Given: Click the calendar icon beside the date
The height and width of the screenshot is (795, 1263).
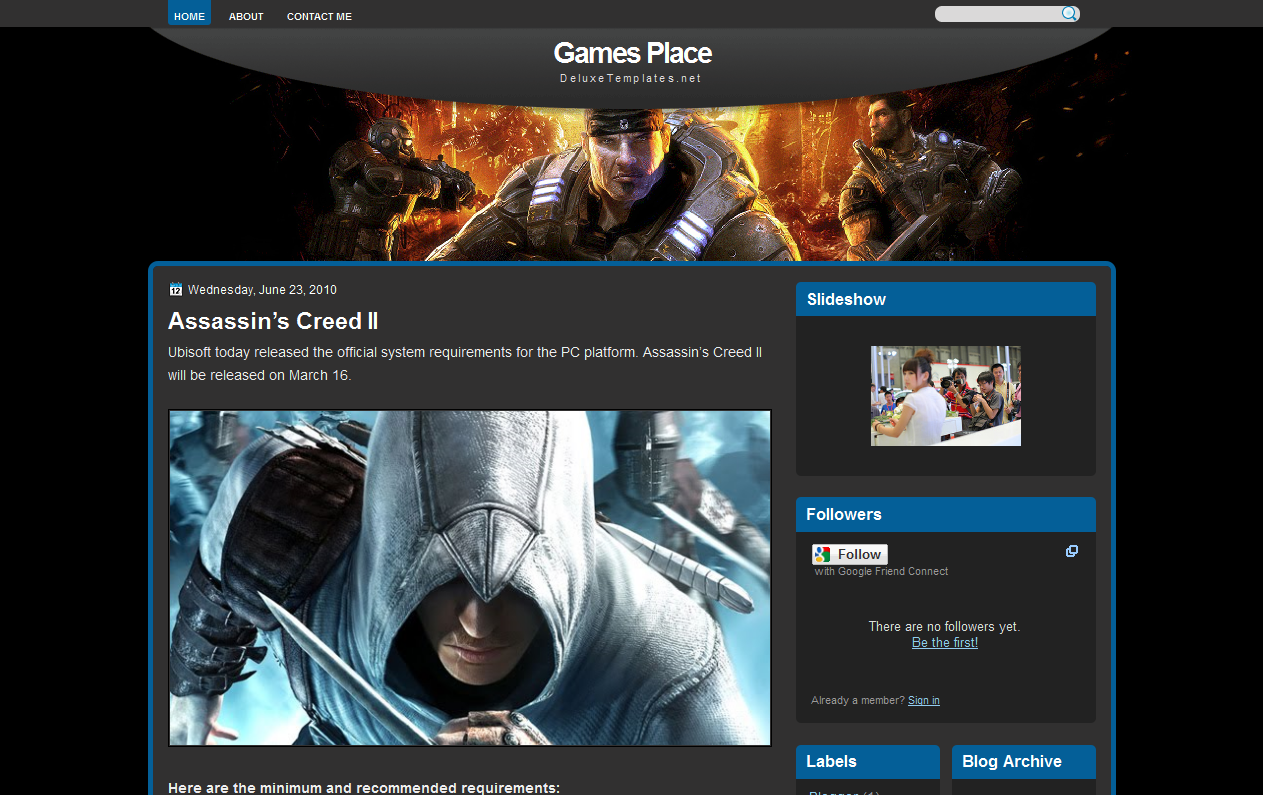Looking at the screenshot, I should point(176,290).
